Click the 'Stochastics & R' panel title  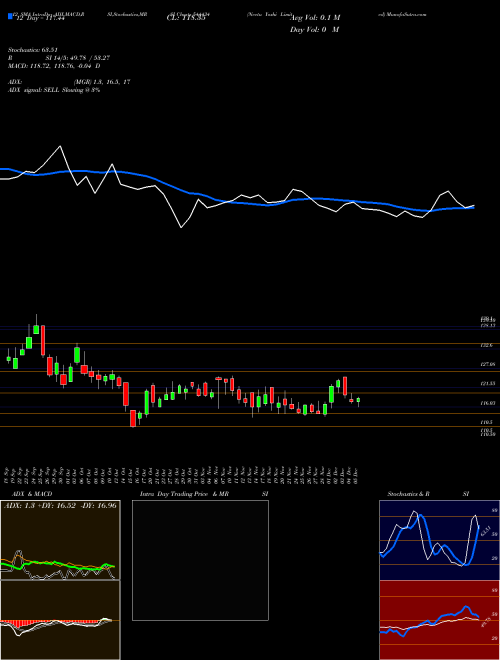pyautogui.click(x=409, y=494)
